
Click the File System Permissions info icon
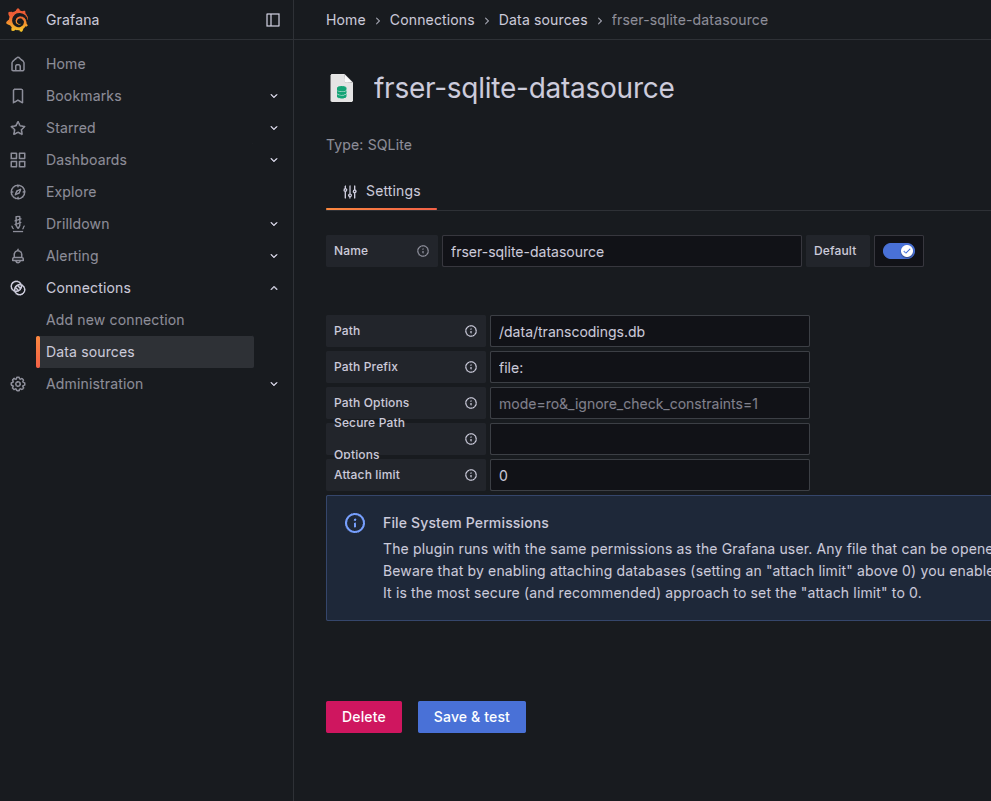click(355, 523)
